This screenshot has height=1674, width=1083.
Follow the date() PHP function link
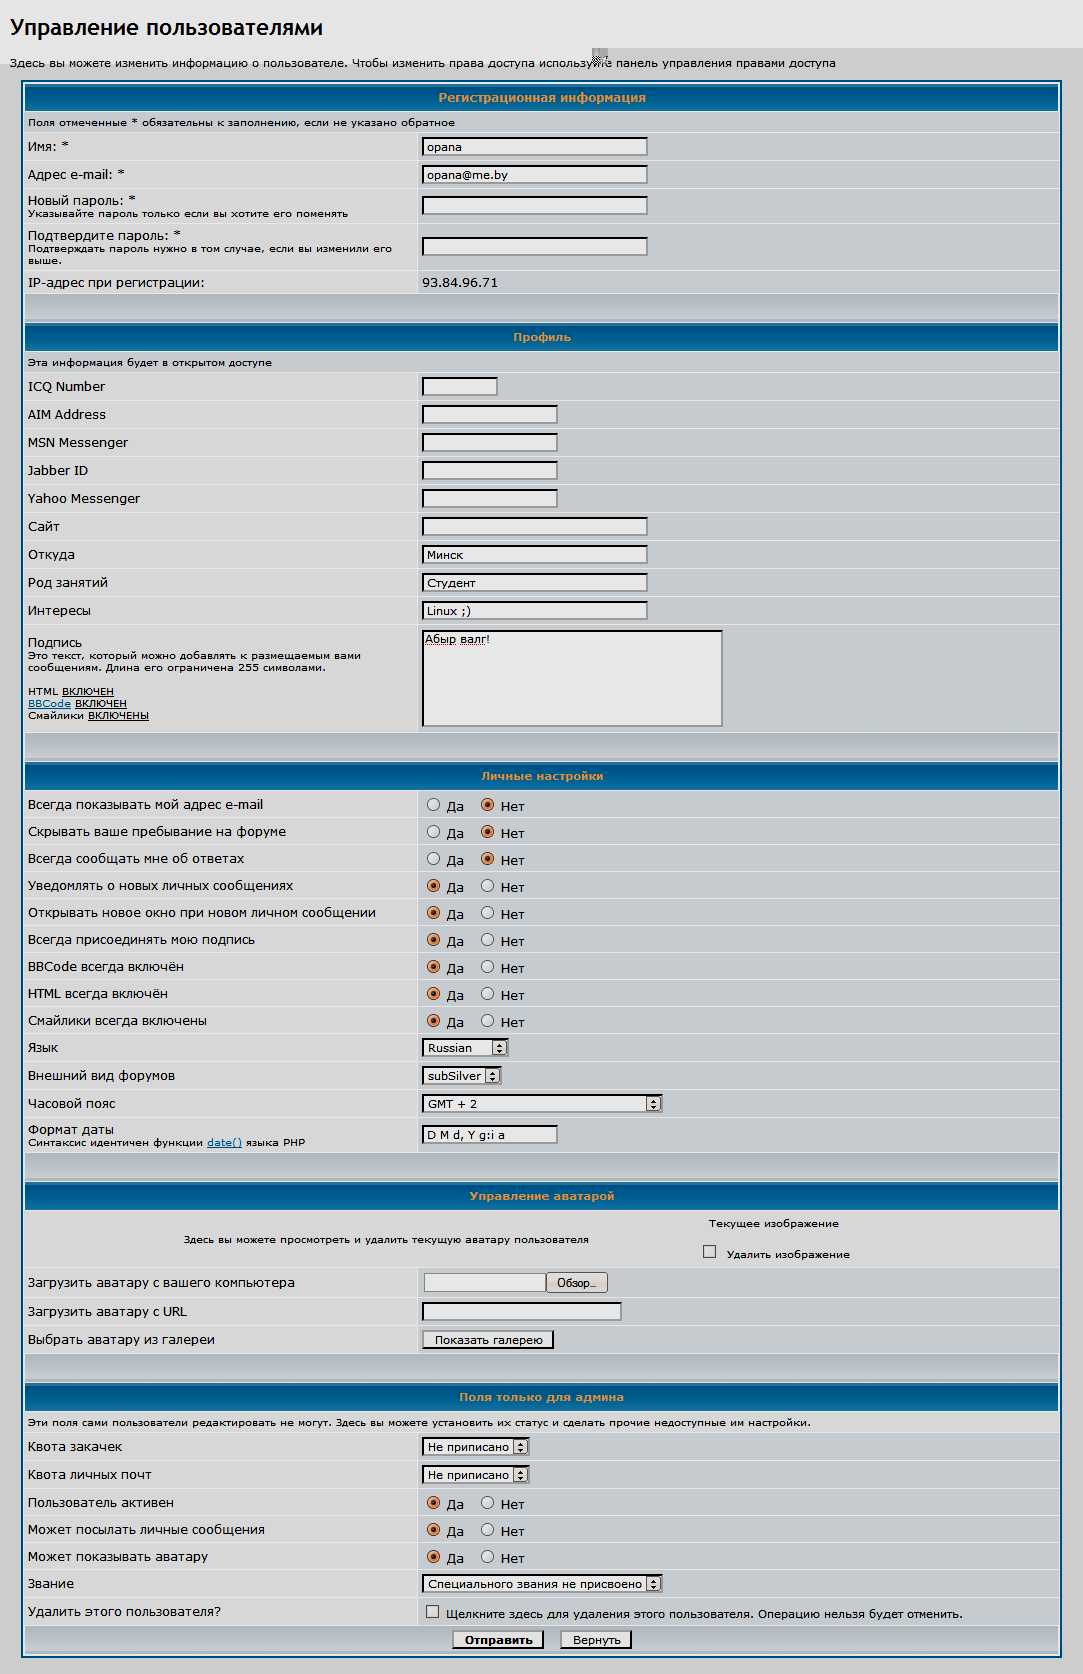(x=224, y=1143)
